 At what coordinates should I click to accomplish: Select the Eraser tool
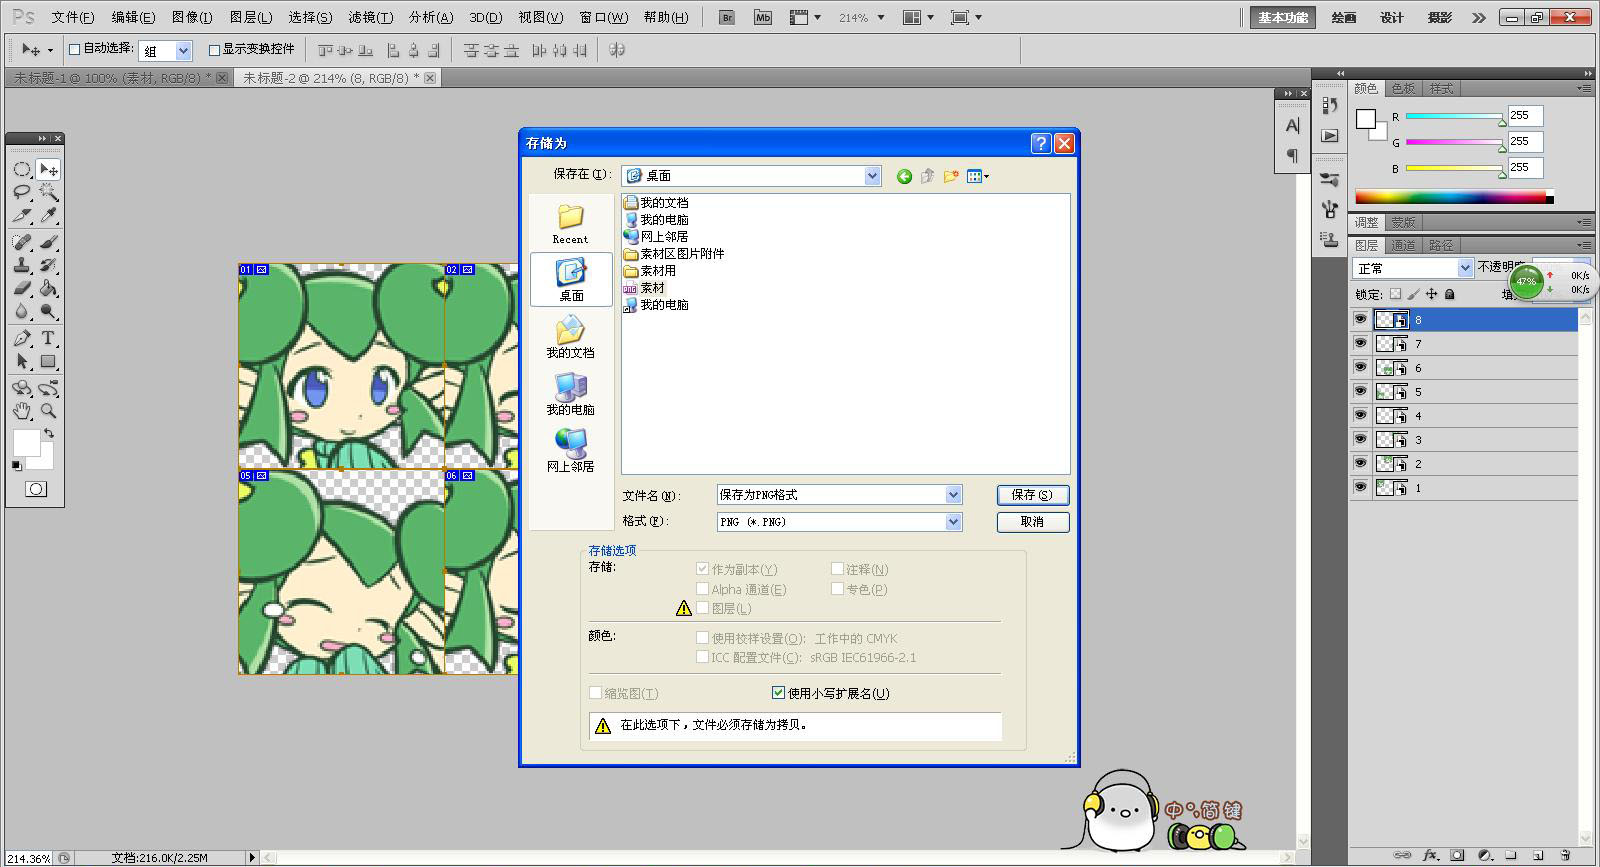(x=22, y=288)
